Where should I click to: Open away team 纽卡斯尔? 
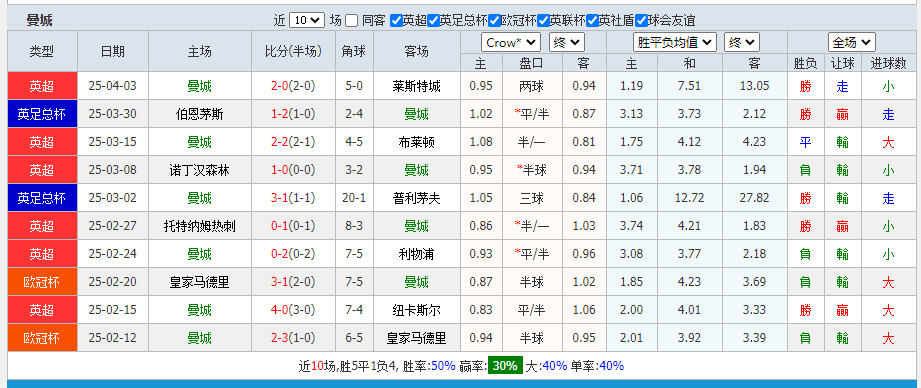pos(416,311)
